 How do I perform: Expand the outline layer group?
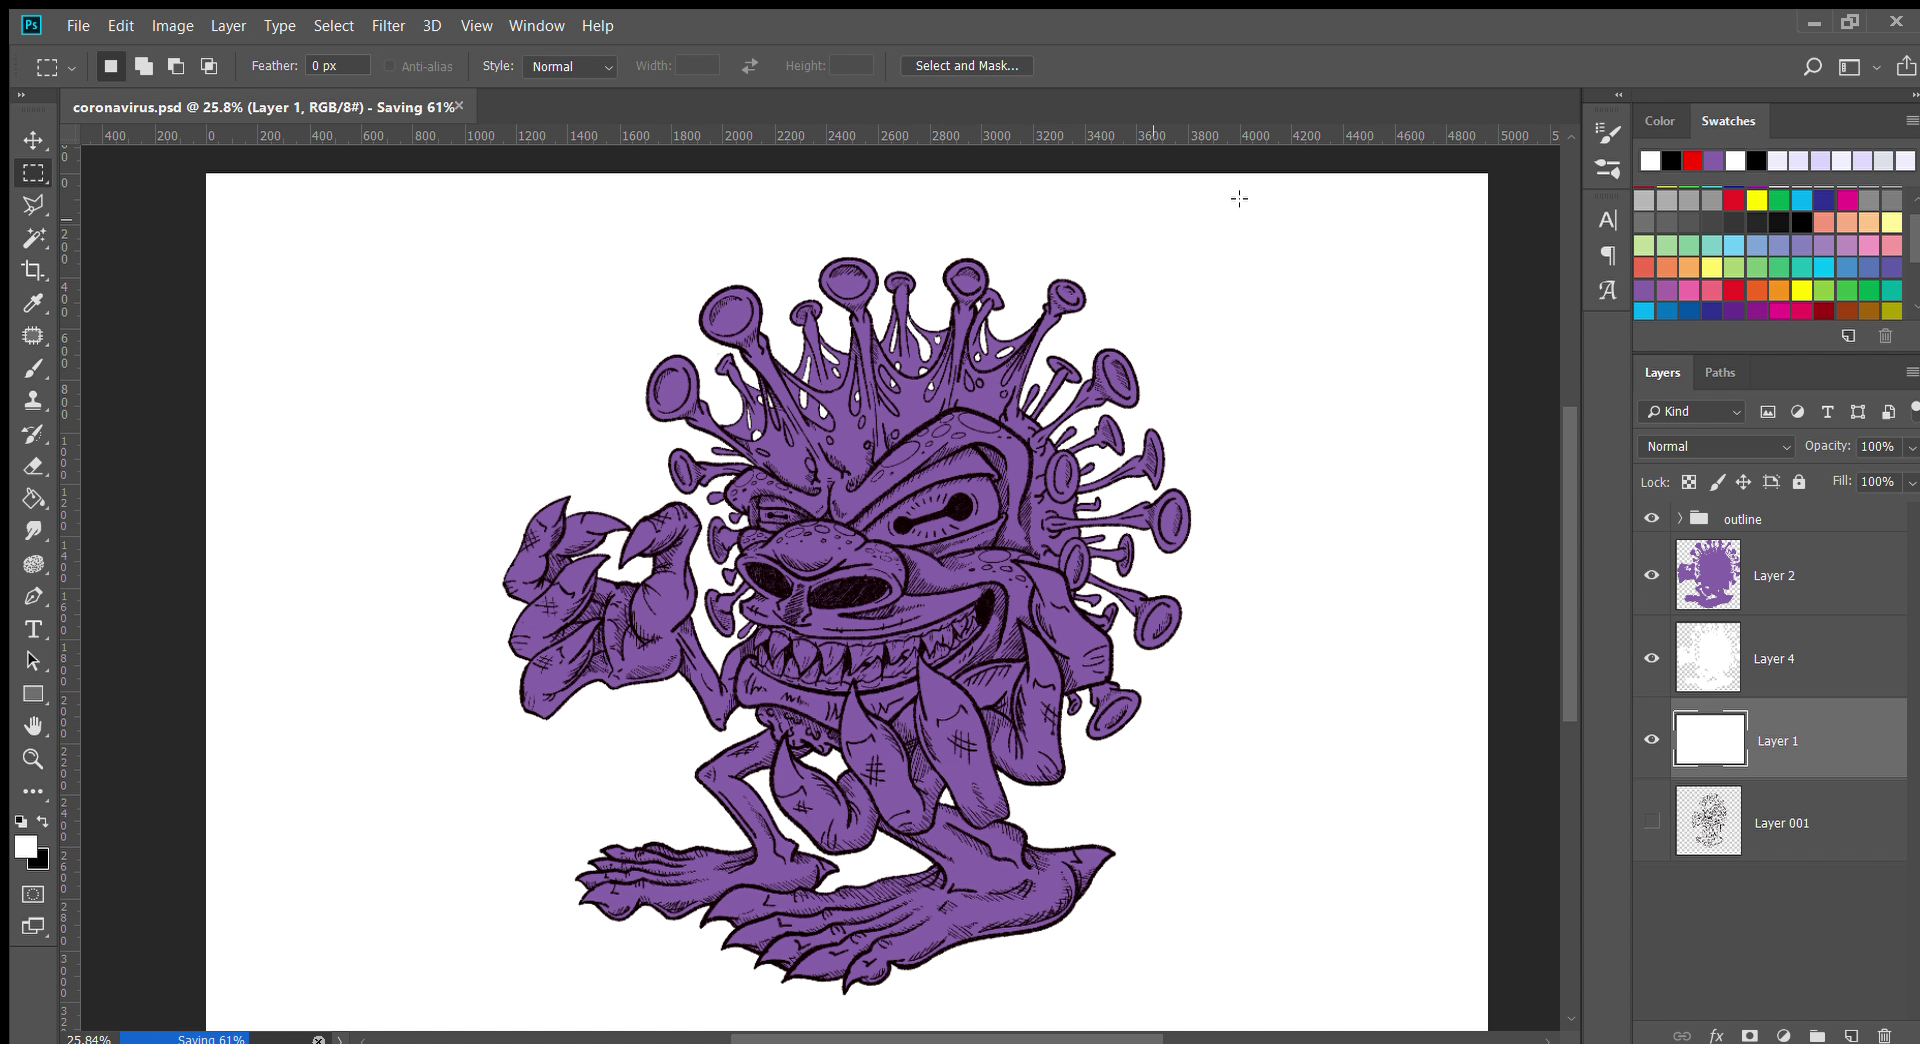pos(1680,518)
